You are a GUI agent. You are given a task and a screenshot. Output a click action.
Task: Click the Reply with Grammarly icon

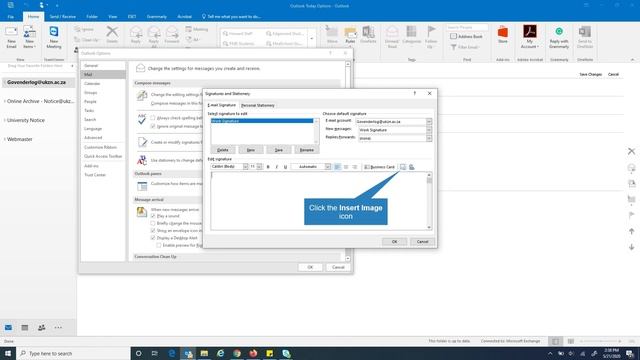[559, 37]
